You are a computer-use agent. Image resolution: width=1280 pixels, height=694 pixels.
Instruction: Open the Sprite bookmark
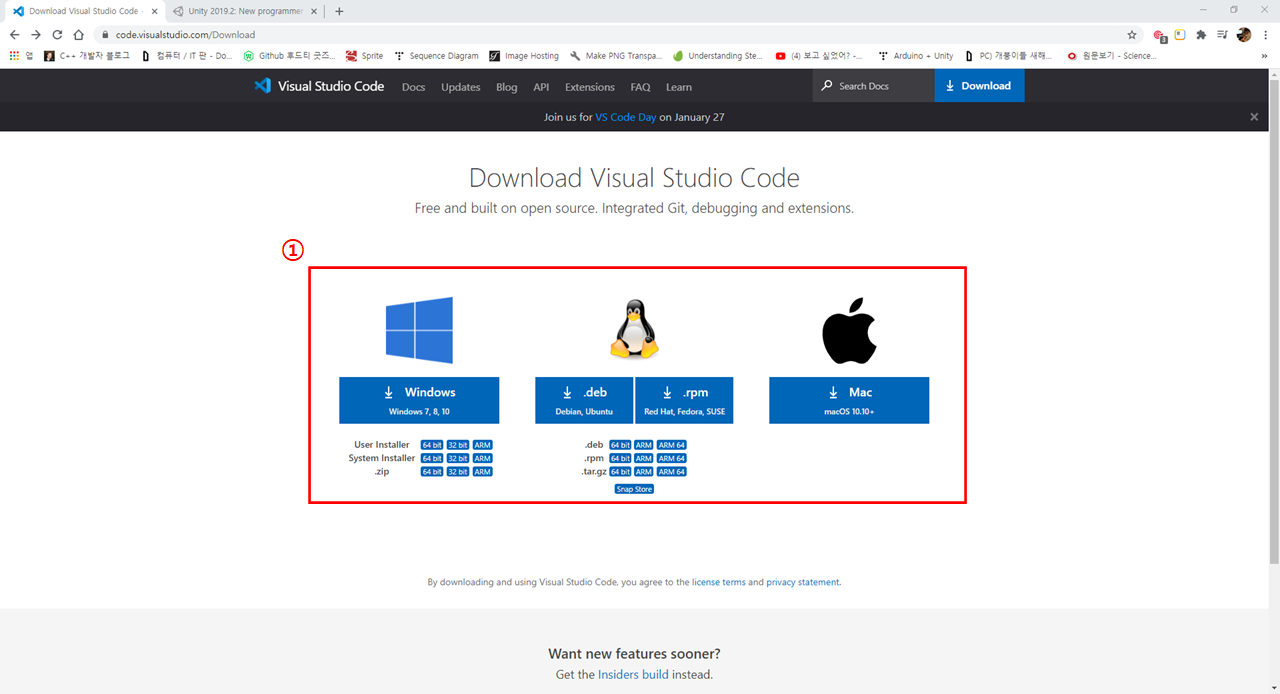364,56
